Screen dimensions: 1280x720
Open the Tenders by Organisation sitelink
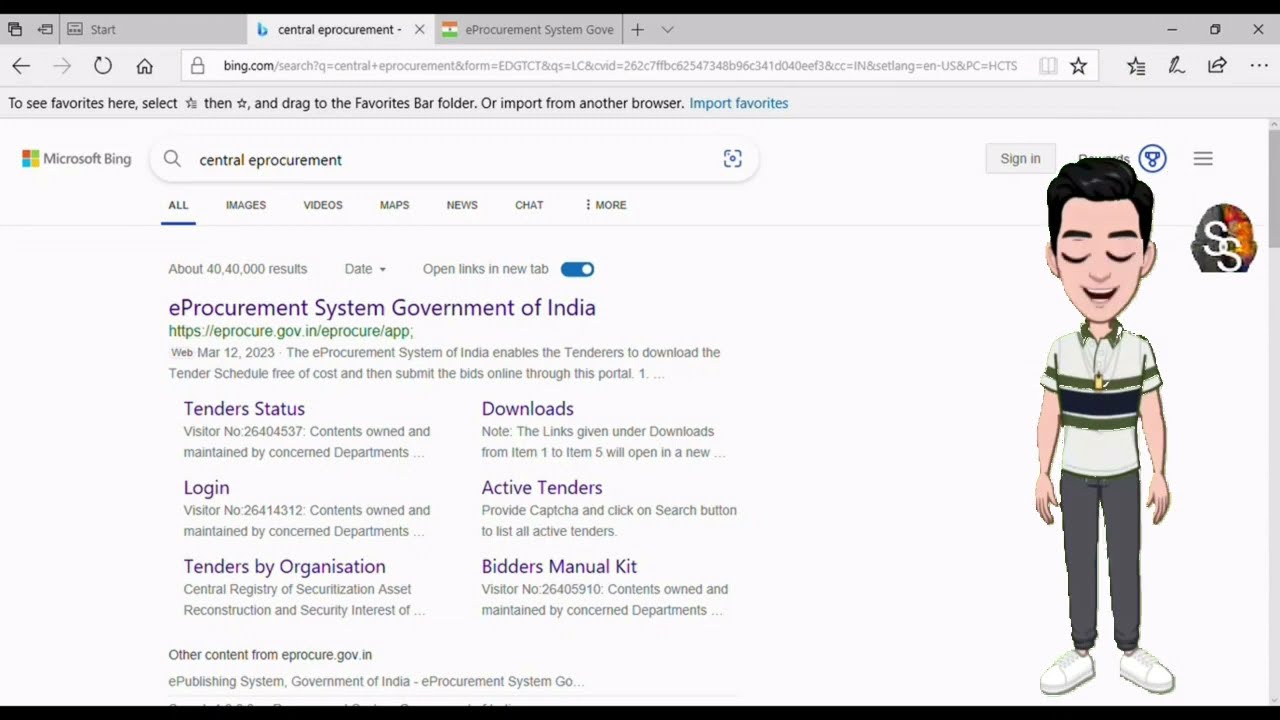[284, 566]
